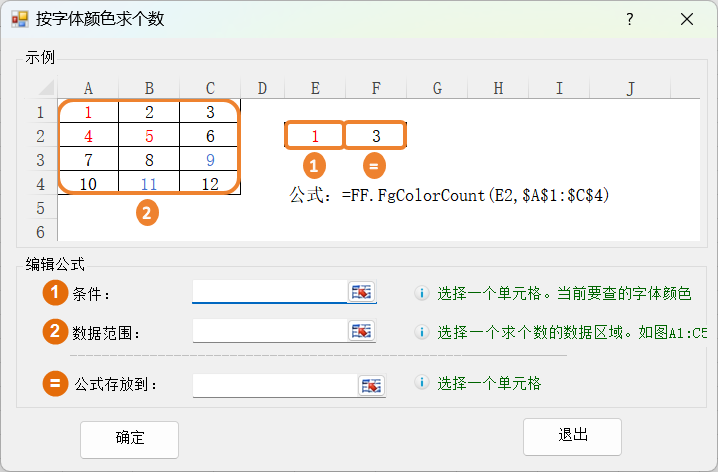Click example cell F2 containing result 3
Screen dimensions: 718x472
[x=375, y=135]
